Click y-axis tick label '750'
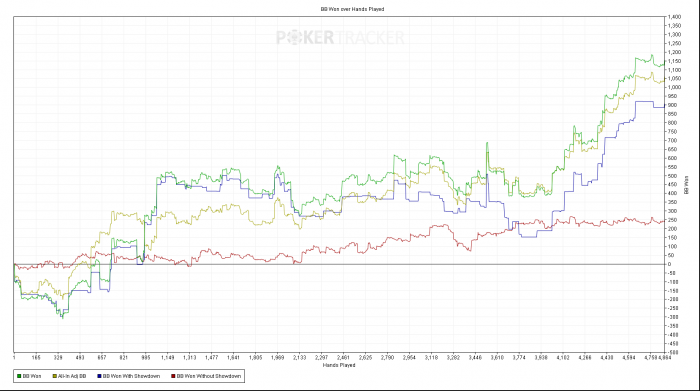 point(672,132)
